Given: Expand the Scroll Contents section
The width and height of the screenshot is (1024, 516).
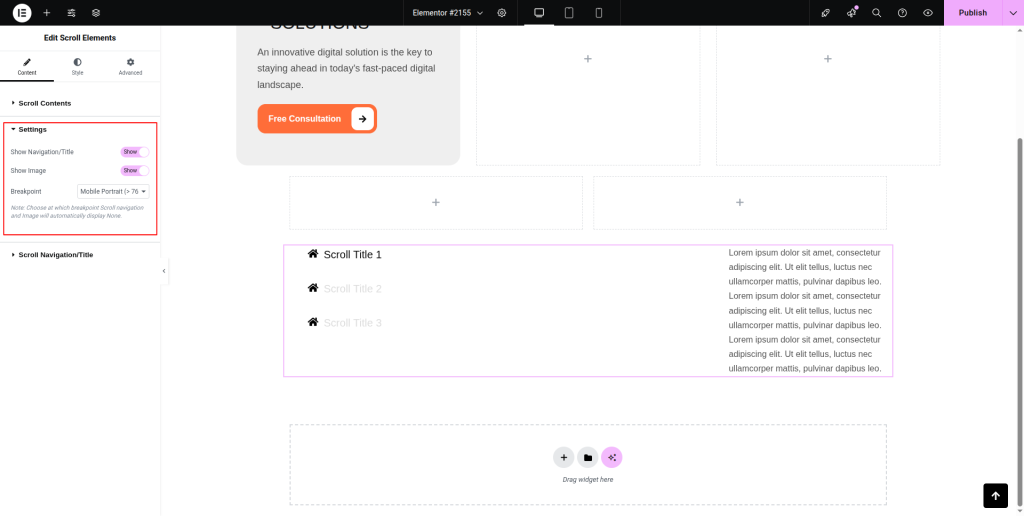Looking at the screenshot, I should point(80,103).
